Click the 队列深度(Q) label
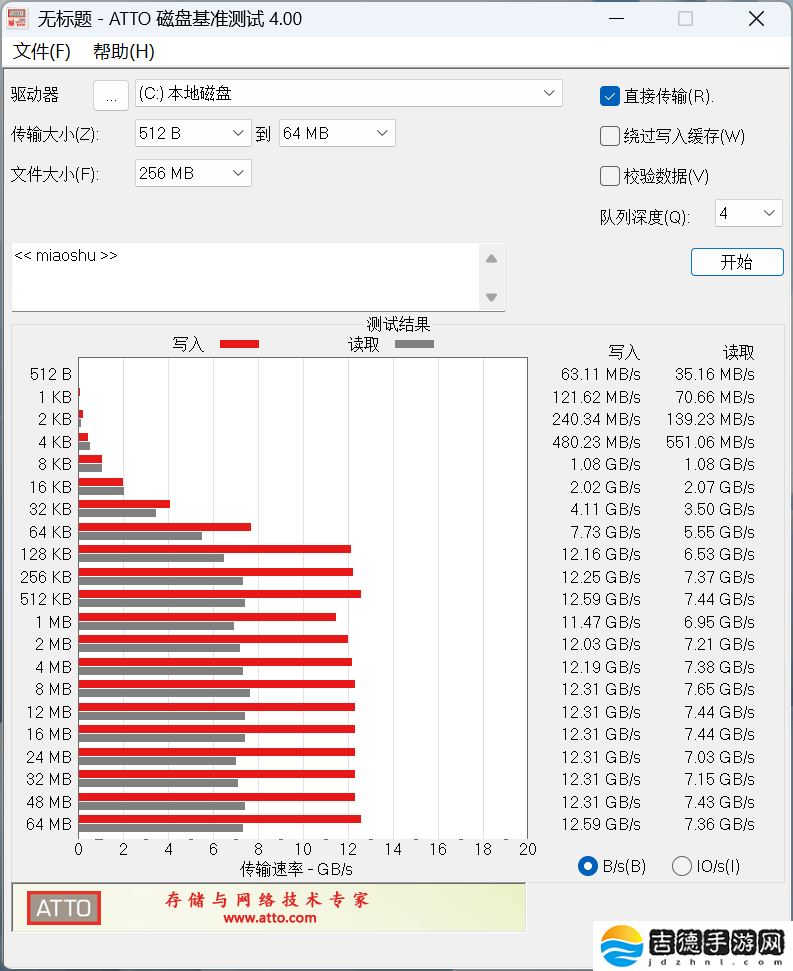This screenshot has width=793, height=971. 644,217
